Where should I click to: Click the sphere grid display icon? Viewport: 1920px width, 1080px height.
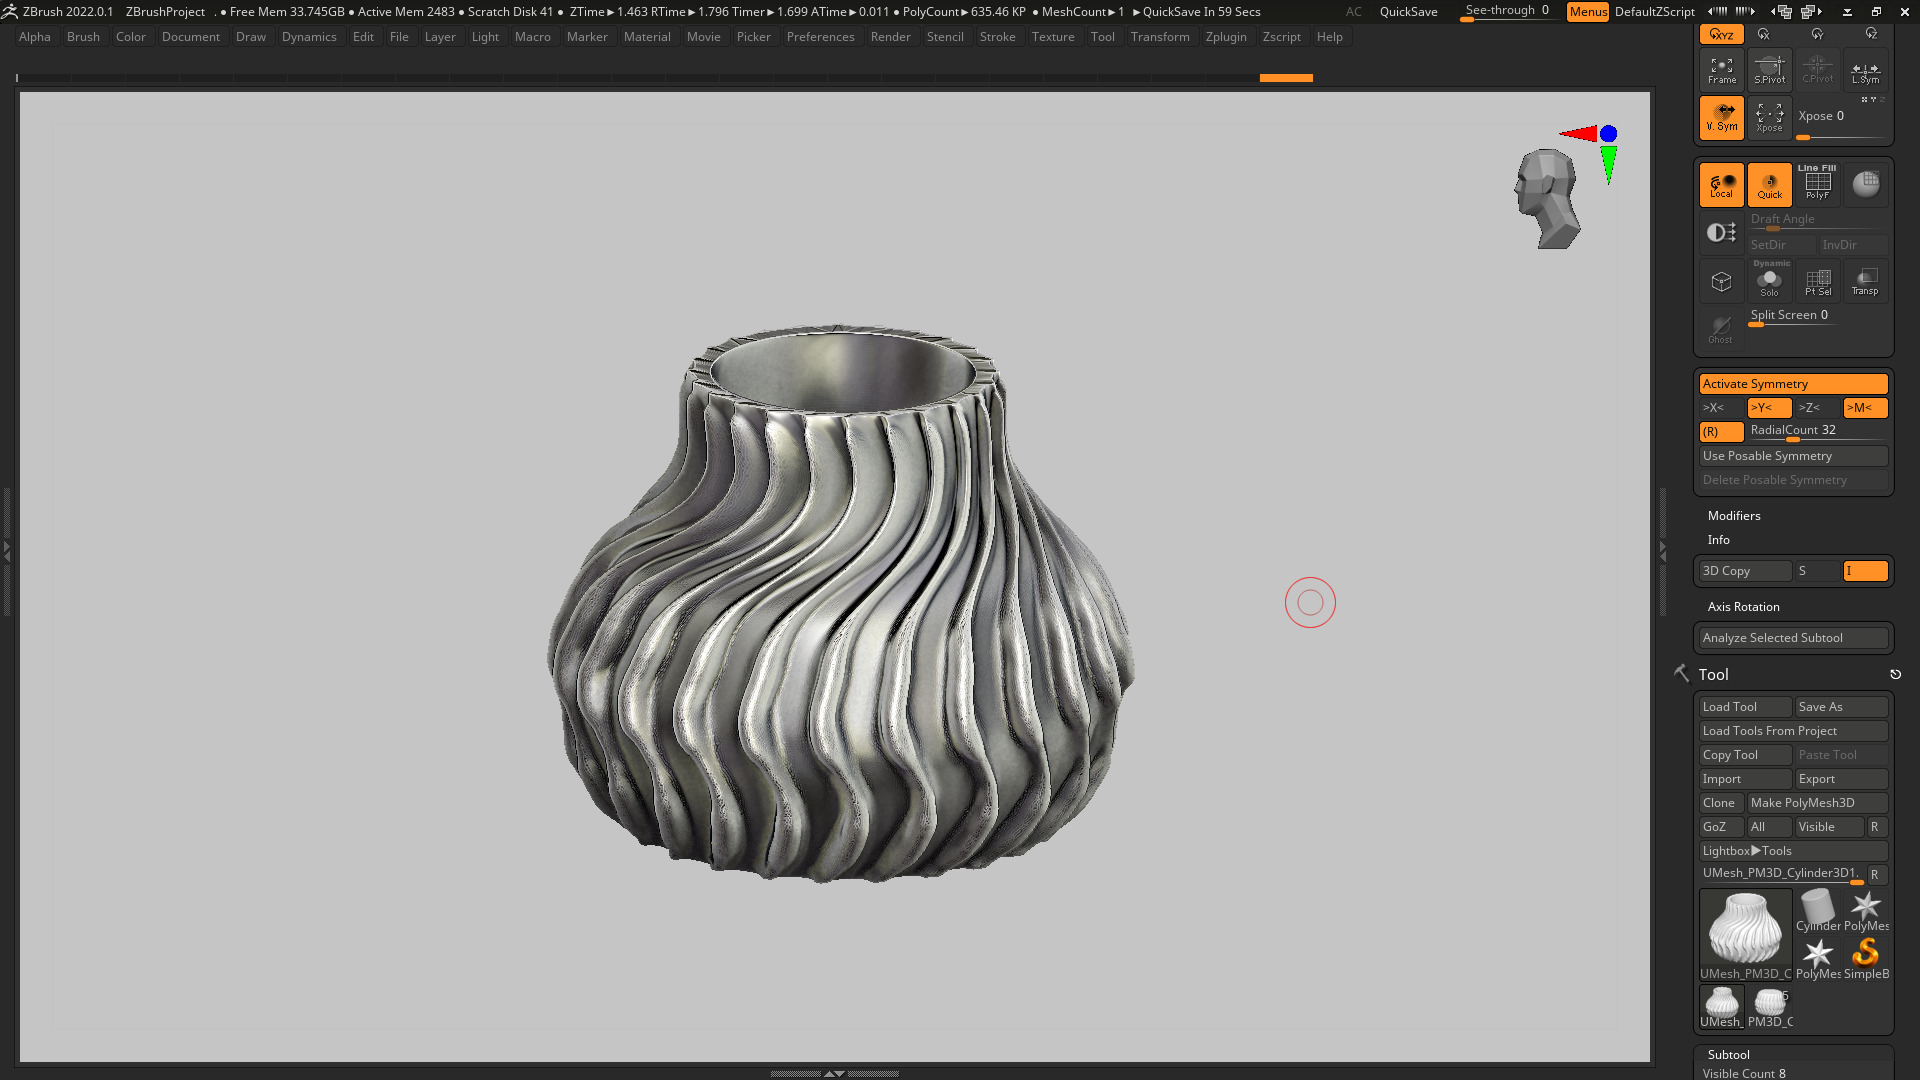coord(1865,184)
